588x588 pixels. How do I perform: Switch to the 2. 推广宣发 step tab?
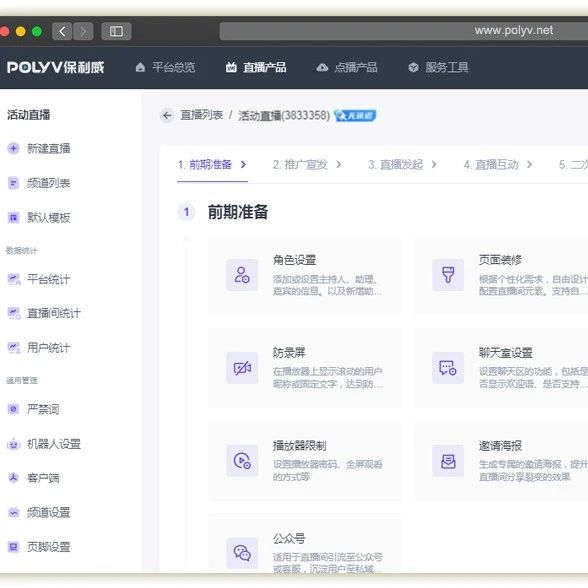point(300,165)
